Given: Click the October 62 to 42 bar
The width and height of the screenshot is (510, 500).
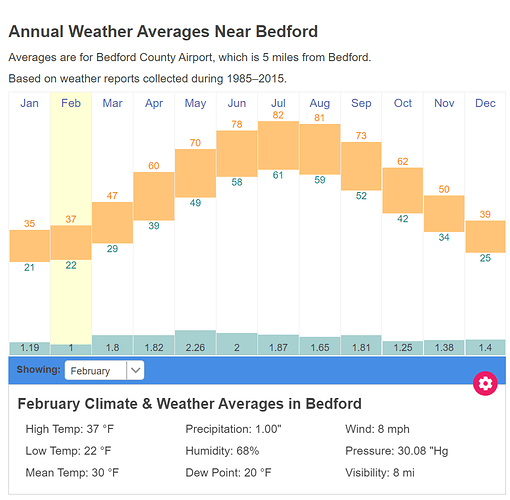Looking at the screenshot, I should (x=403, y=190).
